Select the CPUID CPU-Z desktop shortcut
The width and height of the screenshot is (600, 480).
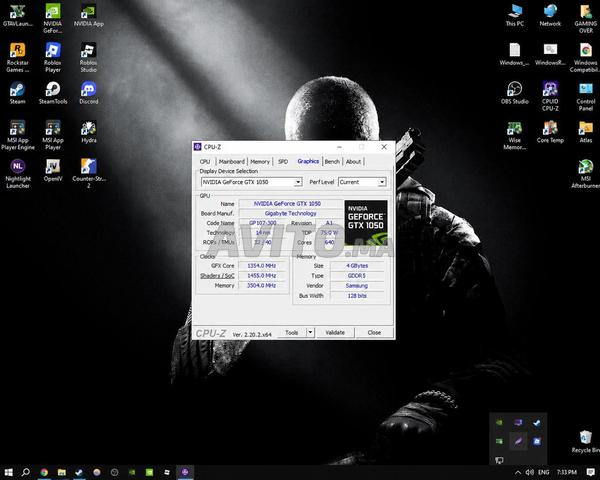pos(550,96)
